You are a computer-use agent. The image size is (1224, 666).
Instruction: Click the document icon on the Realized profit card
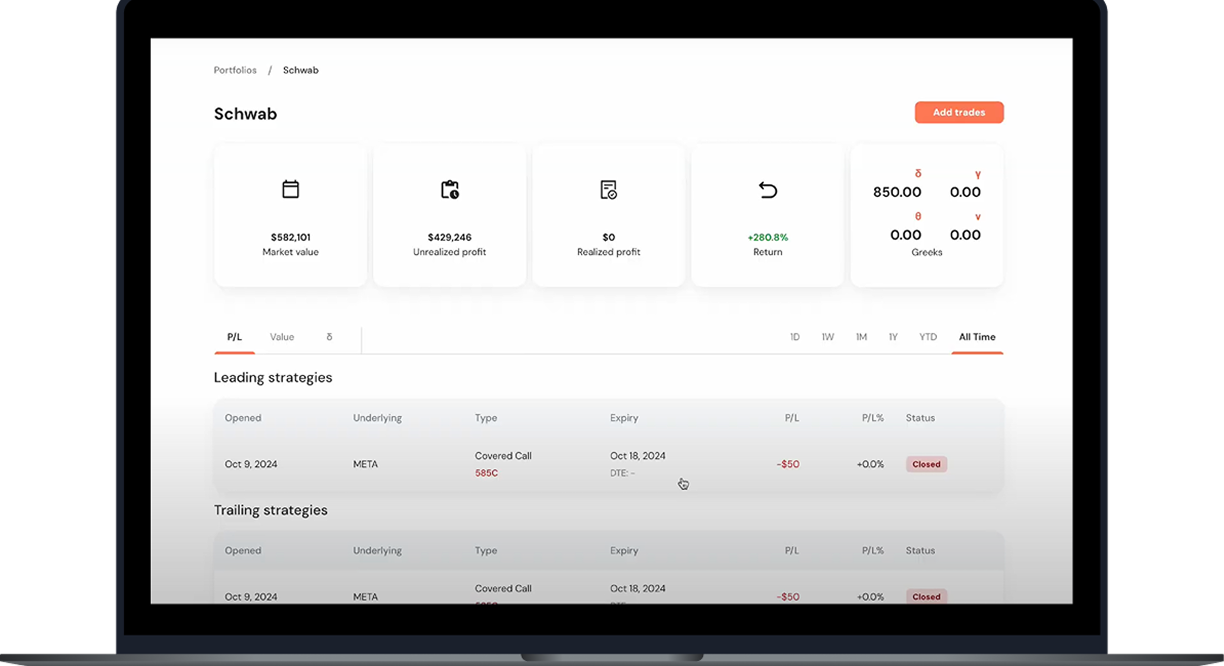[608, 189]
